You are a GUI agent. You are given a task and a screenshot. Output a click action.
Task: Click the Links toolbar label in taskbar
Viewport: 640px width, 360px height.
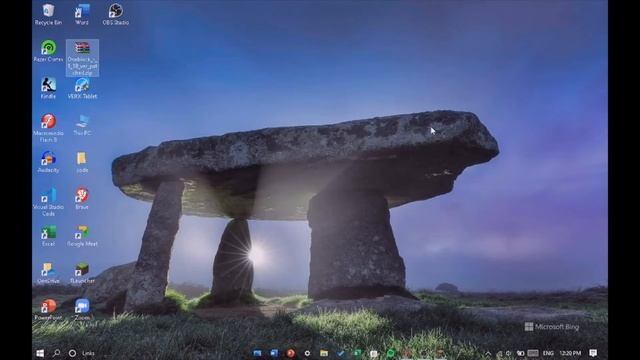88,353
